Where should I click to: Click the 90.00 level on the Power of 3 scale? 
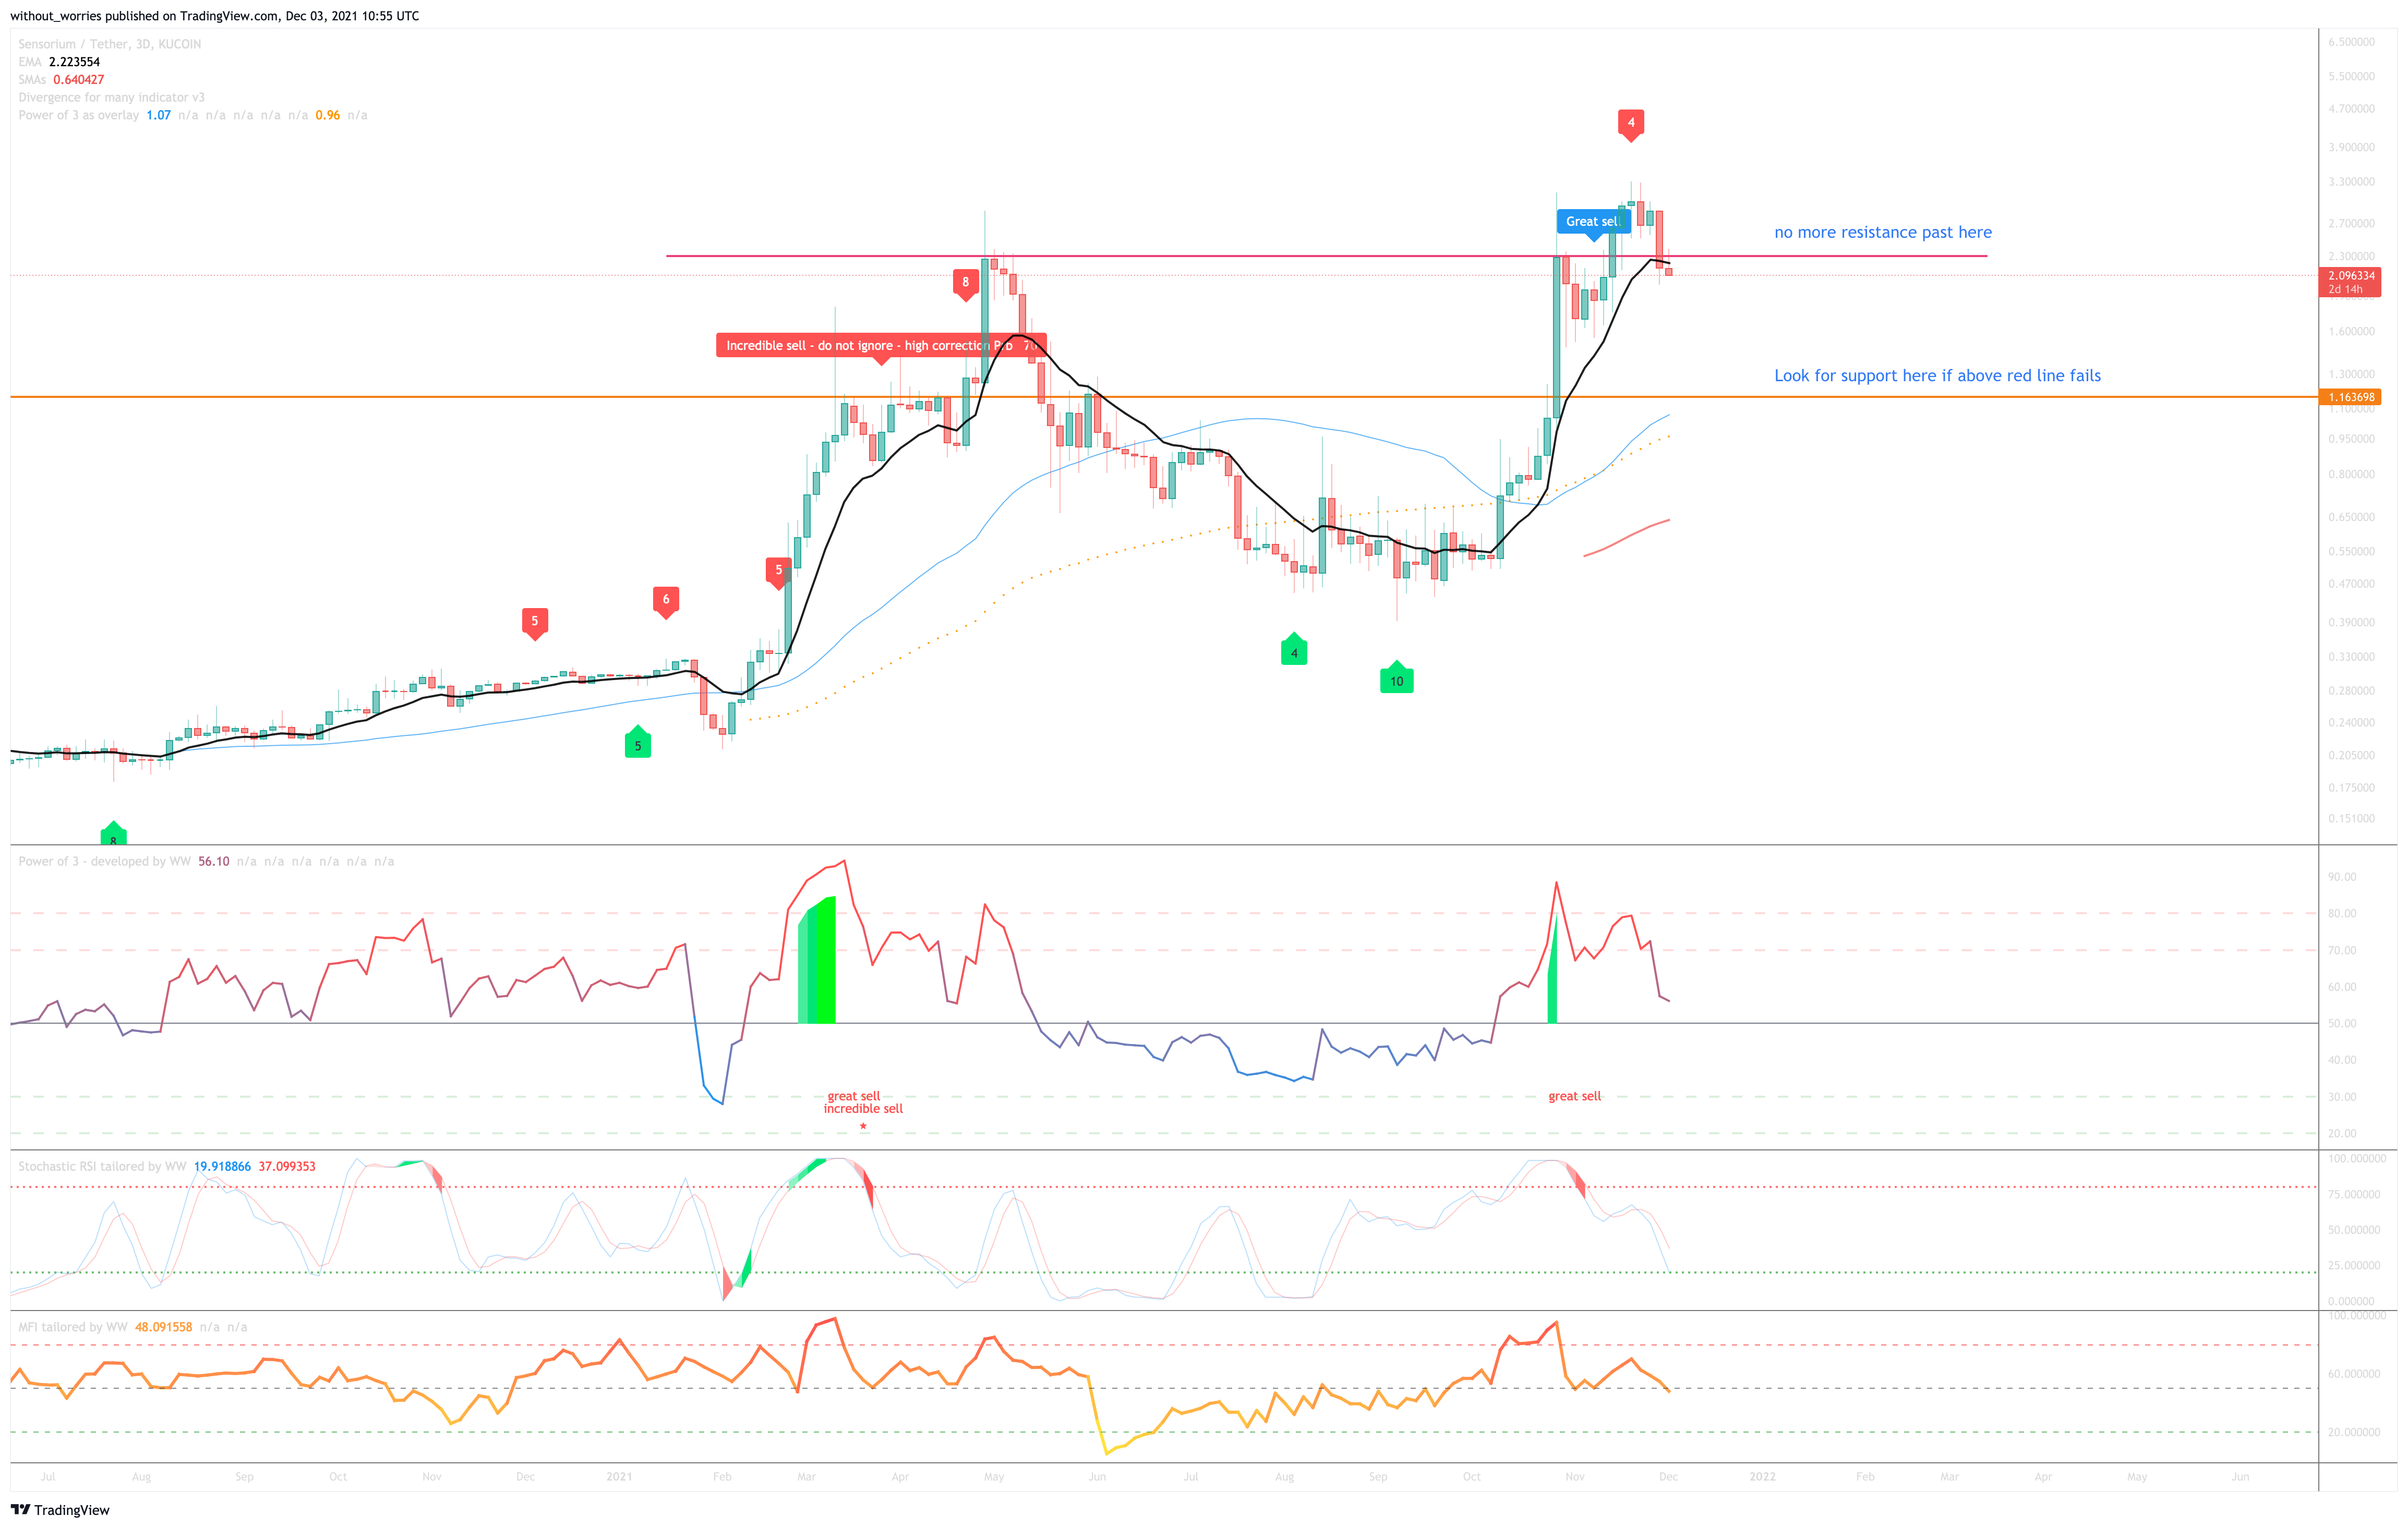pyautogui.click(x=2343, y=877)
